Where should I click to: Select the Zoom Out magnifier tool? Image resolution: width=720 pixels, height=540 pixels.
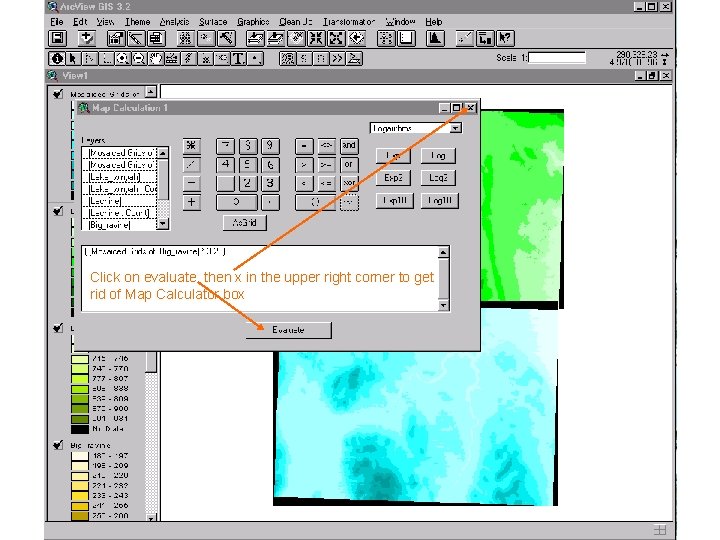pyautogui.click(x=139, y=58)
